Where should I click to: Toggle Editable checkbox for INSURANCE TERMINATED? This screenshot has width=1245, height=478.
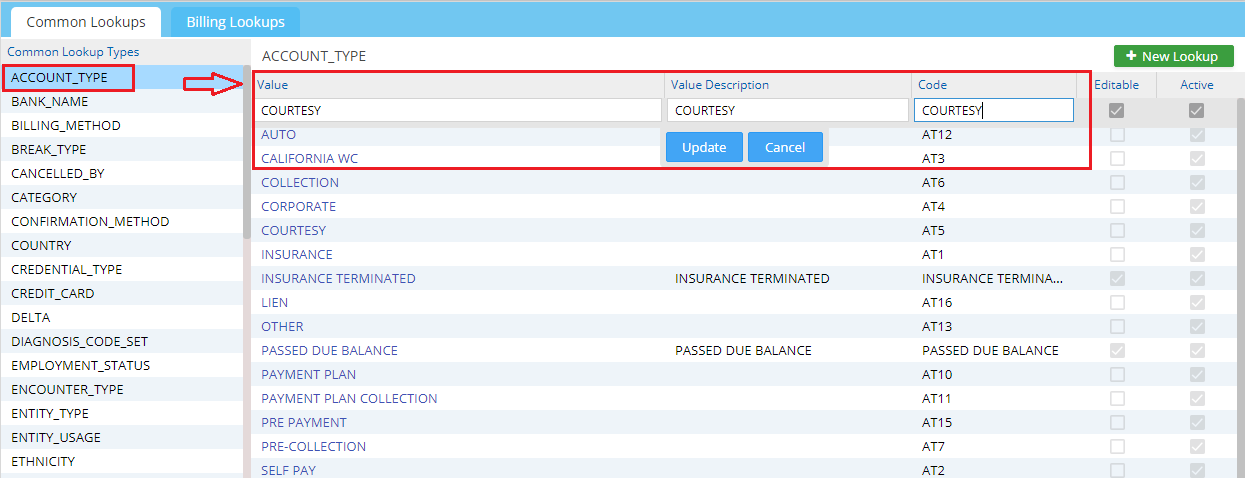click(x=1117, y=279)
